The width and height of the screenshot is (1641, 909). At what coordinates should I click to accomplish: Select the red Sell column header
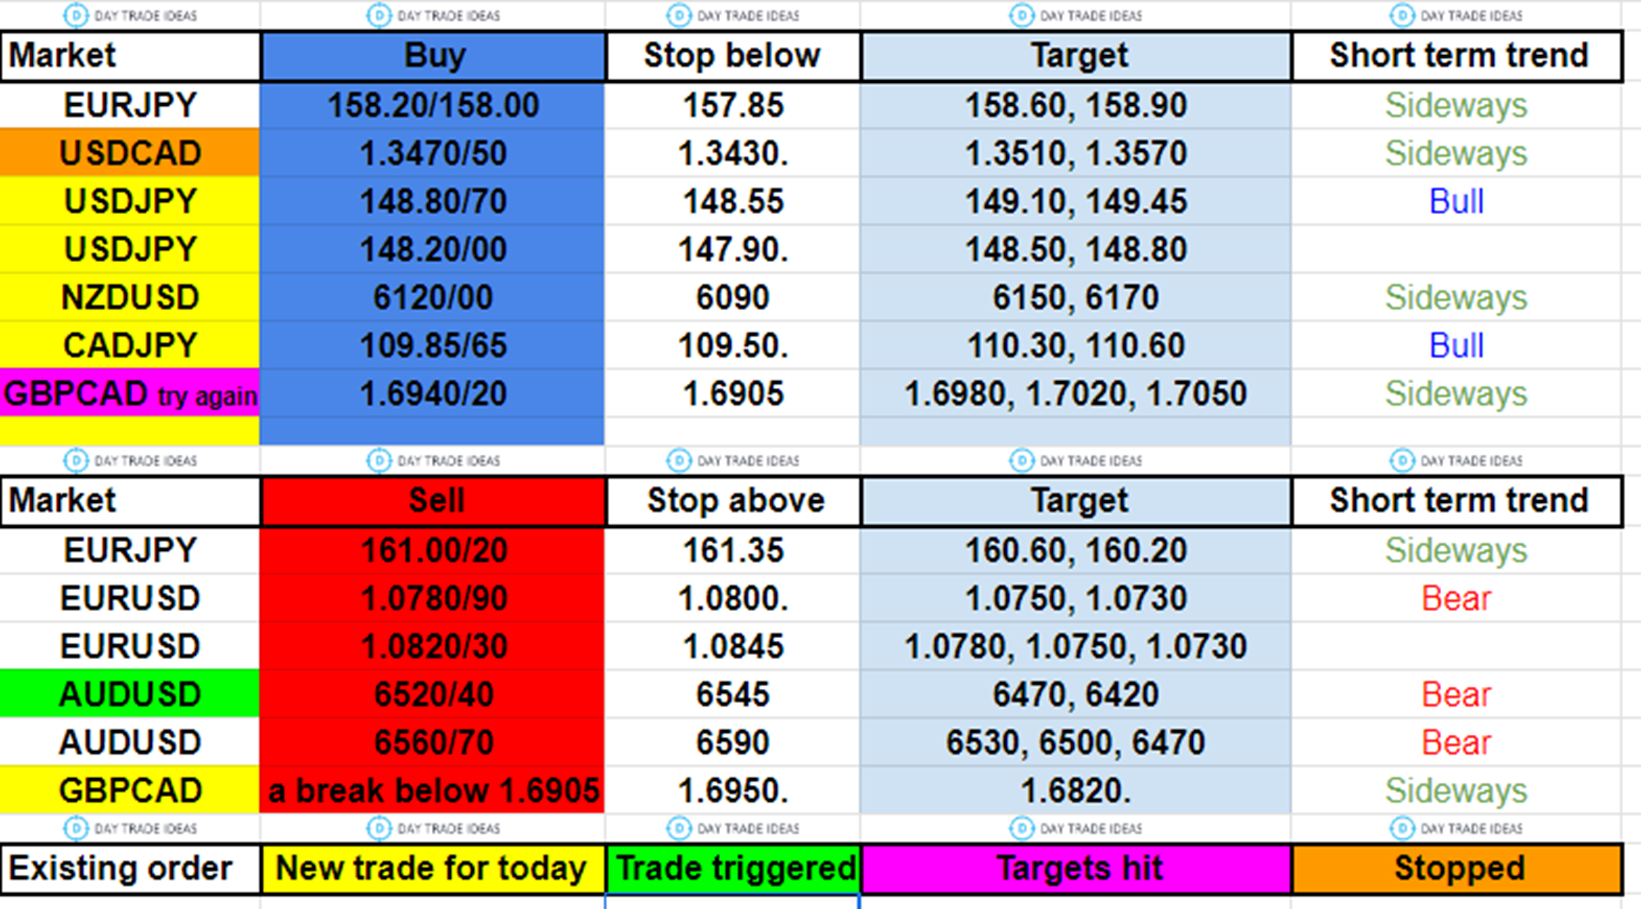433,501
